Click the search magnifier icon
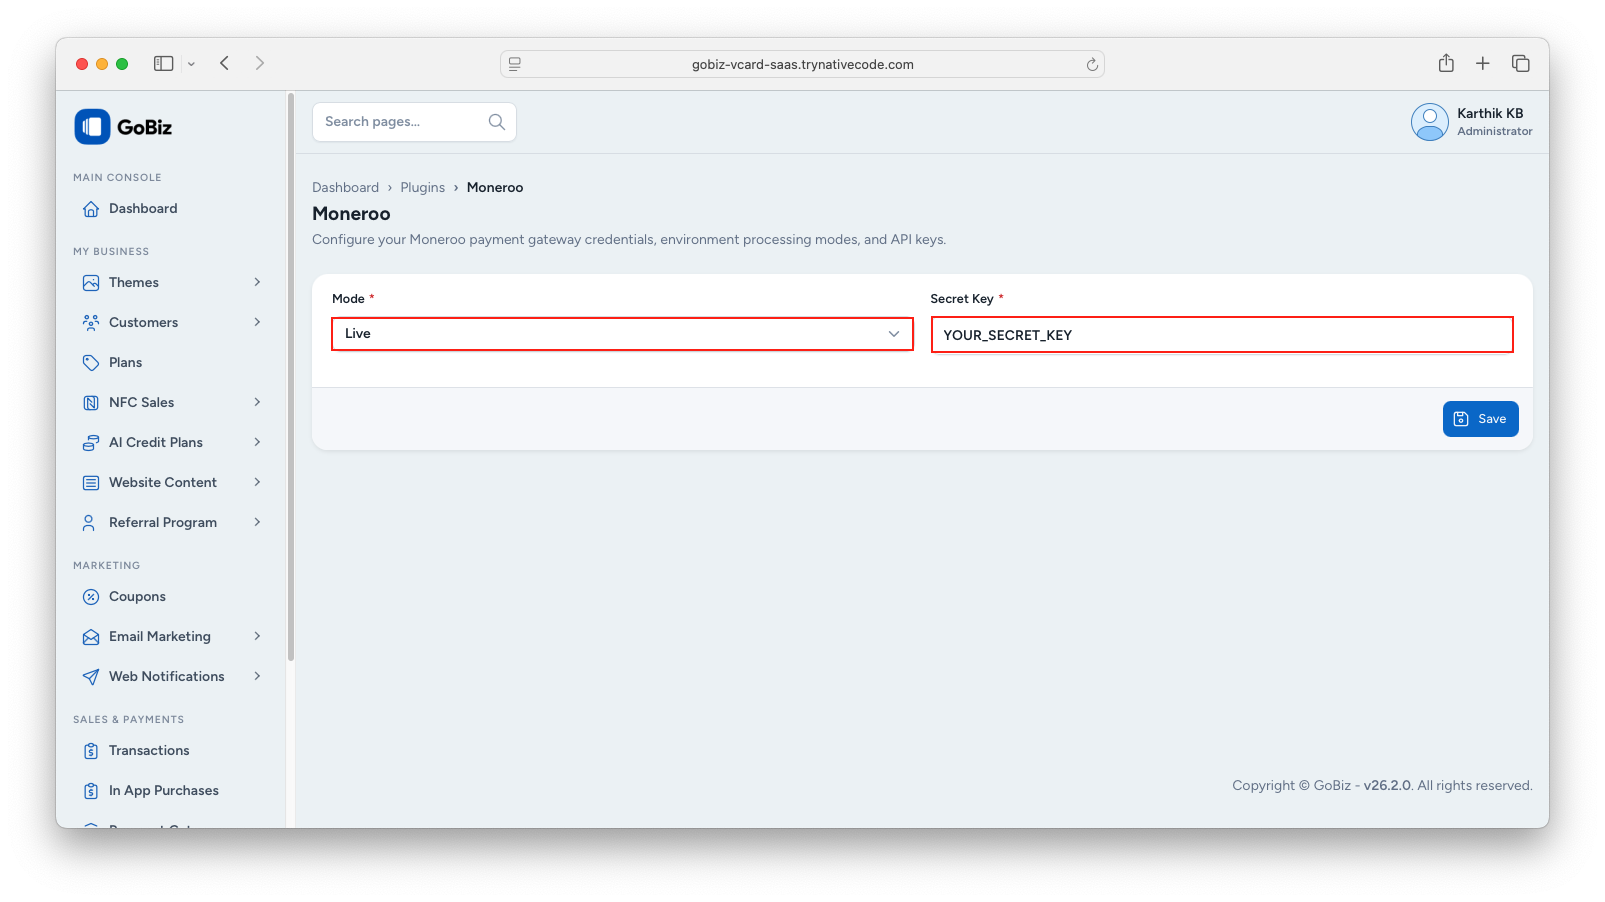The height and width of the screenshot is (902, 1605). pos(497,122)
